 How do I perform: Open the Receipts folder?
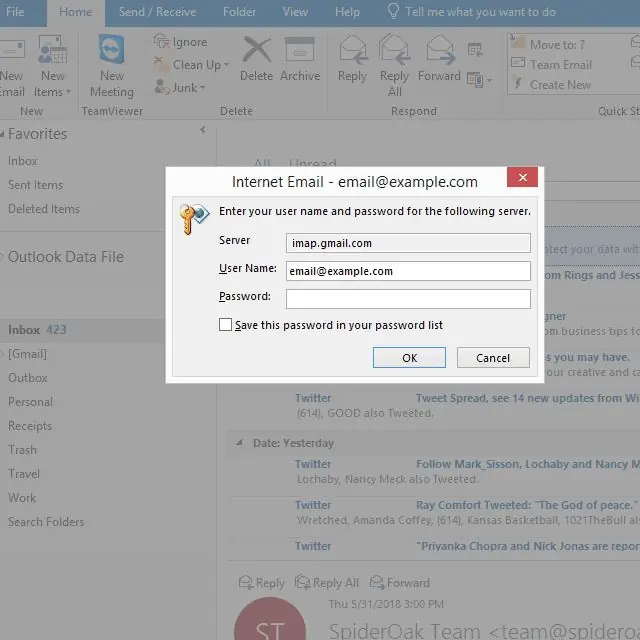point(30,426)
